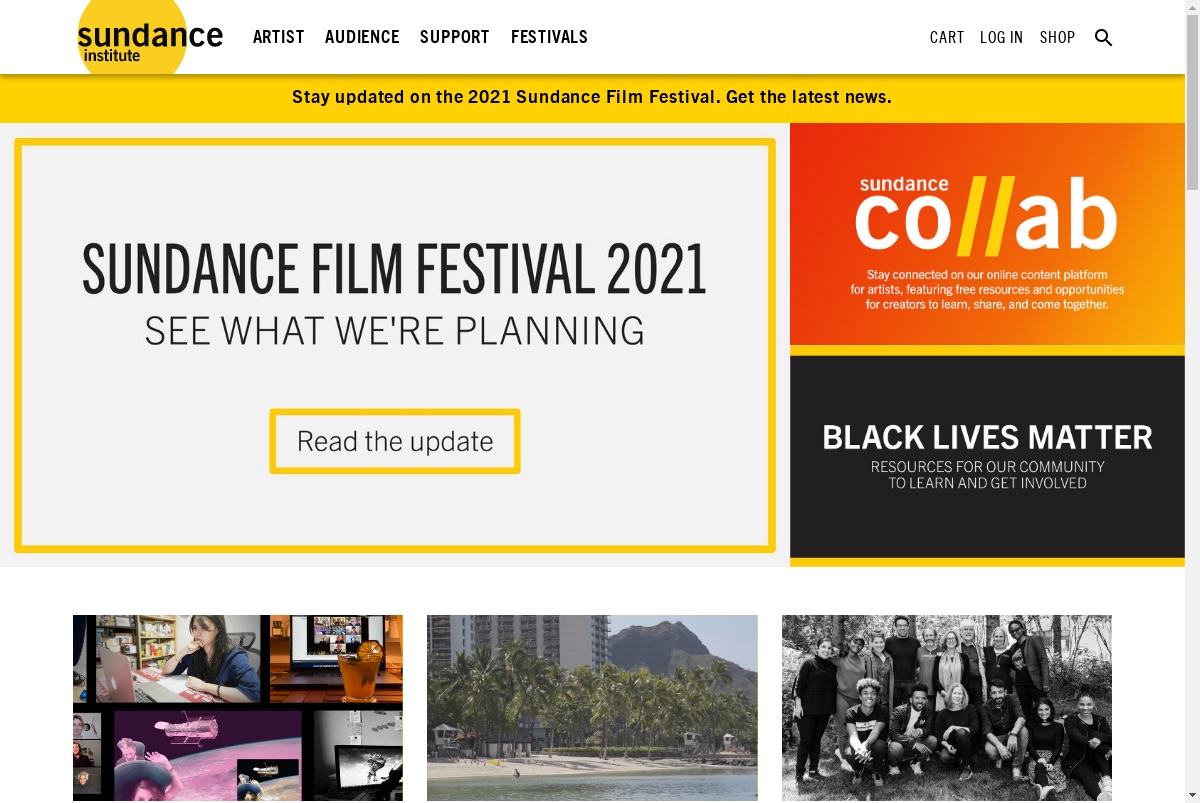Open the Black Lives Matter resources tile
This screenshot has width=1200, height=803.
(987, 457)
